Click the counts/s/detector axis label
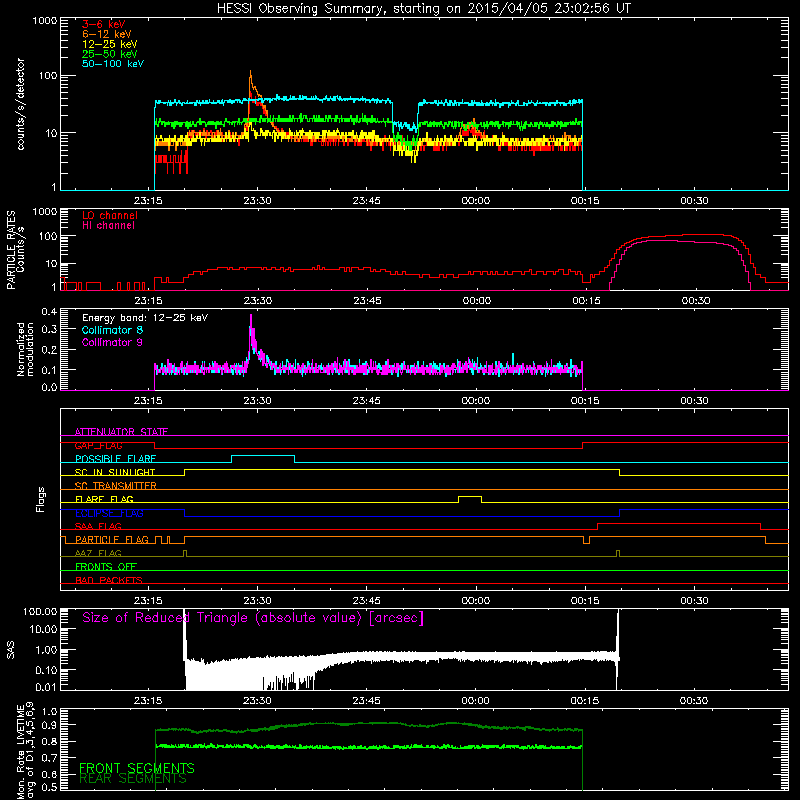This screenshot has width=800, height=800. coord(21,104)
